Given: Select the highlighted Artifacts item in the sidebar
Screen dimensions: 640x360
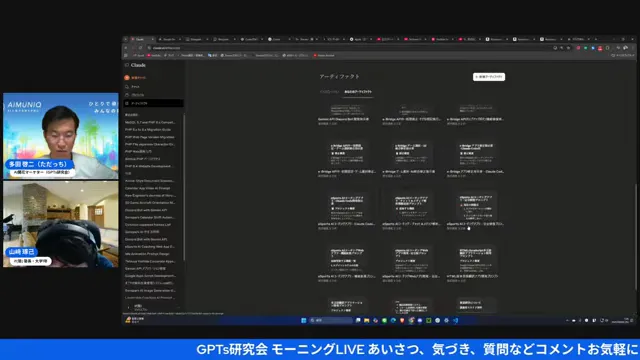Looking at the screenshot, I should (153, 103).
